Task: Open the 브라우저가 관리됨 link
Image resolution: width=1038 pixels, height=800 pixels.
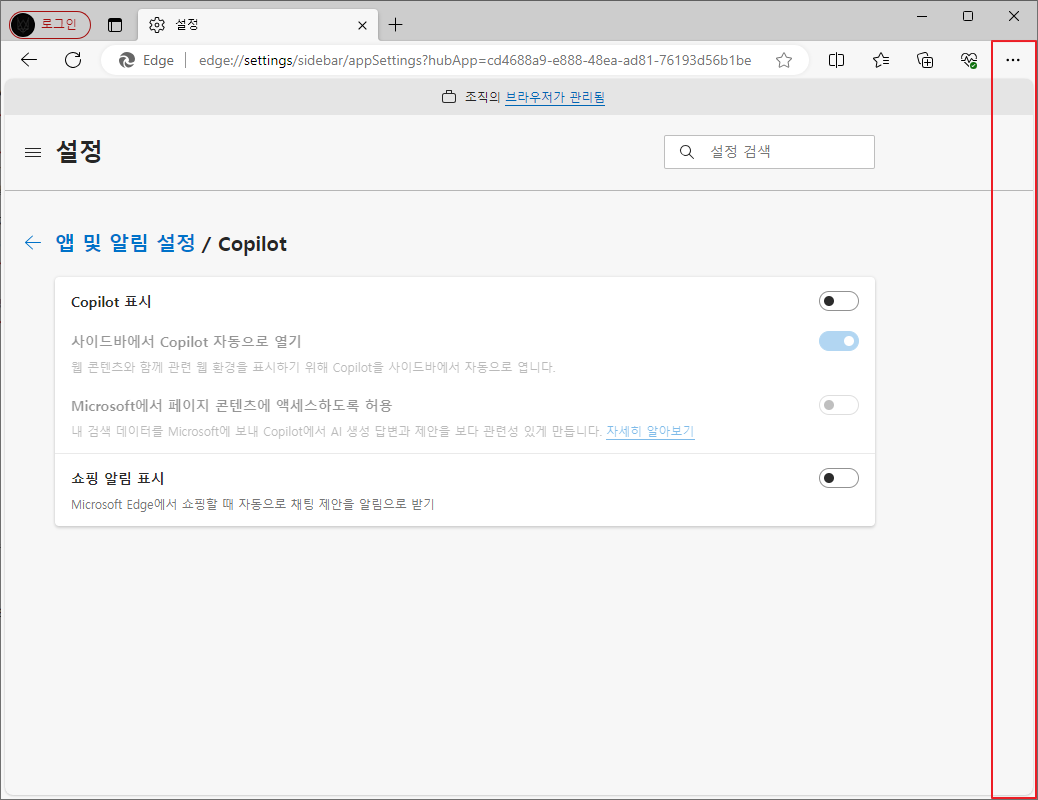Action: (555, 97)
